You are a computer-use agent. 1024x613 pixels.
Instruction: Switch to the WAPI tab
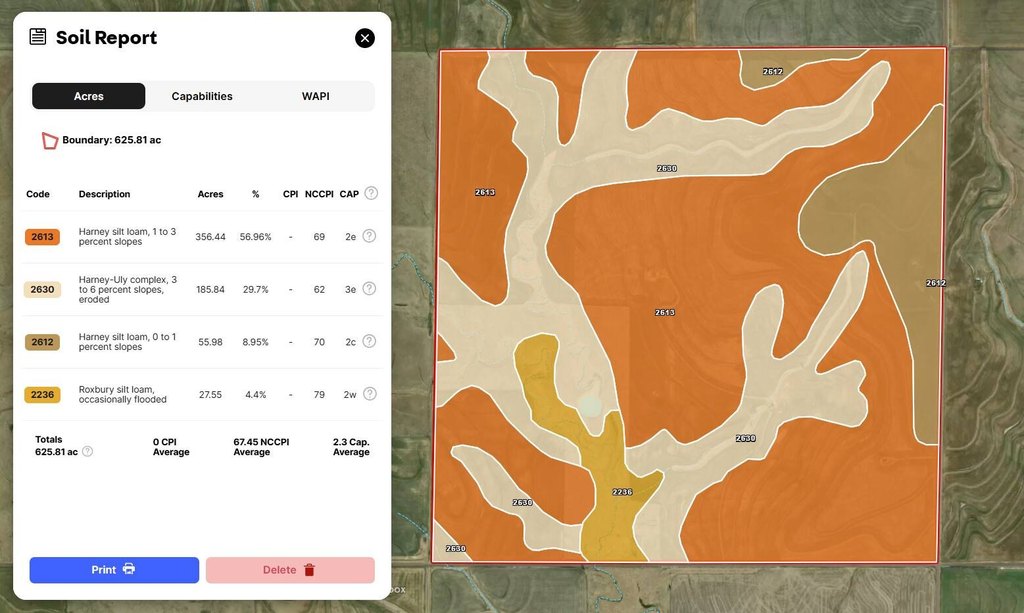pyautogui.click(x=315, y=96)
